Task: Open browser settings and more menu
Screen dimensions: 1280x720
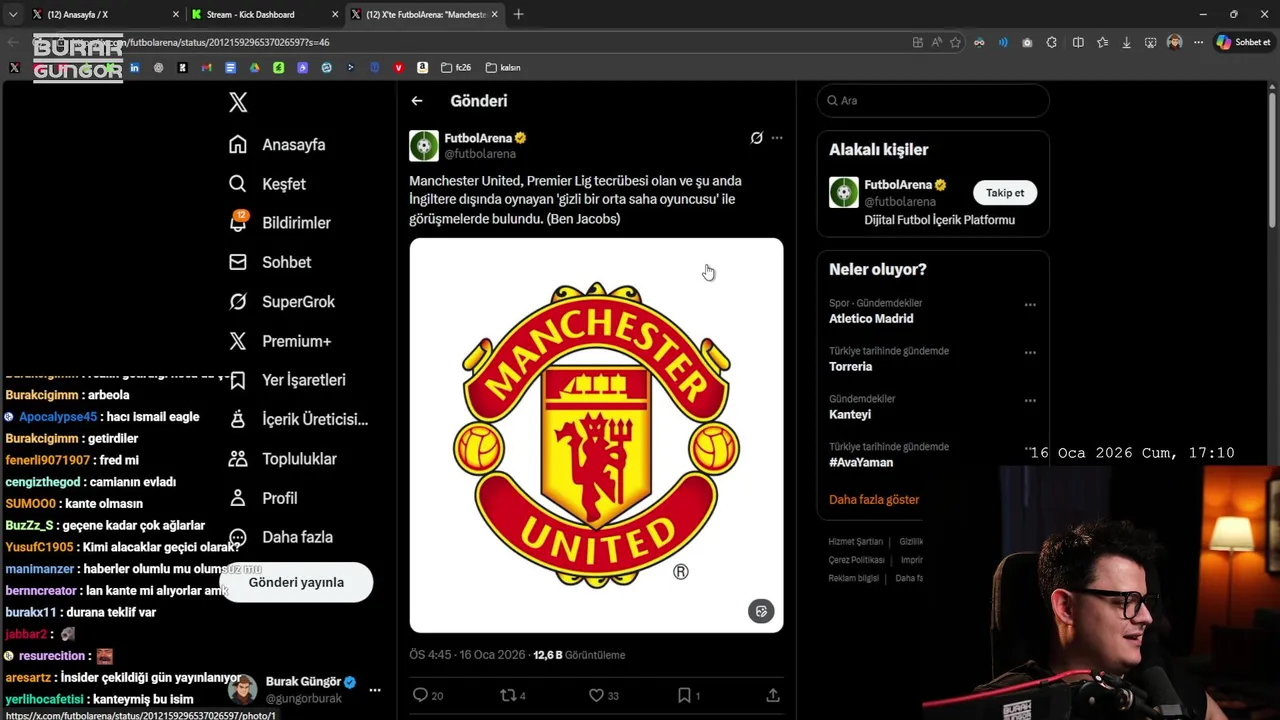Action: (x=1198, y=42)
